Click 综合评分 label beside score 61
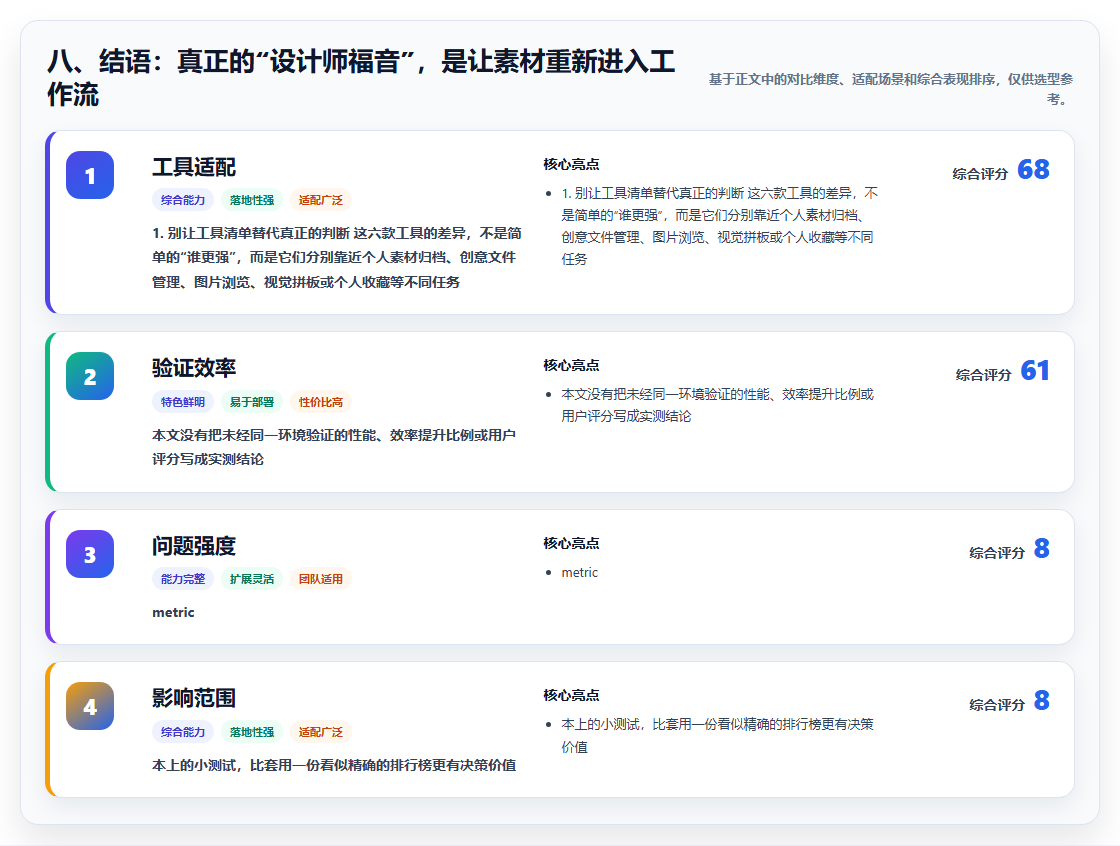1120x846 pixels. point(984,374)
